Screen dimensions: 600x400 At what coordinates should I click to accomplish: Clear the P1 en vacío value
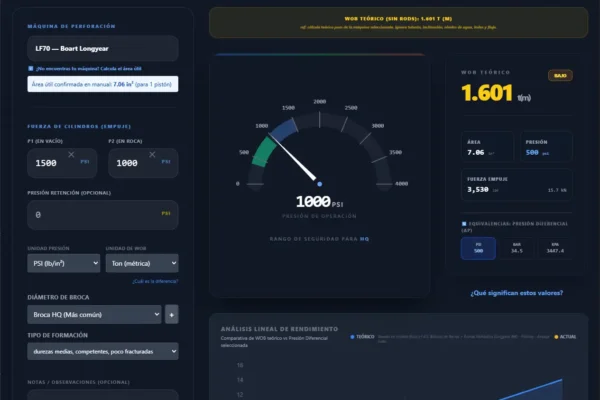pyautogui.click(x=71, y=155)
